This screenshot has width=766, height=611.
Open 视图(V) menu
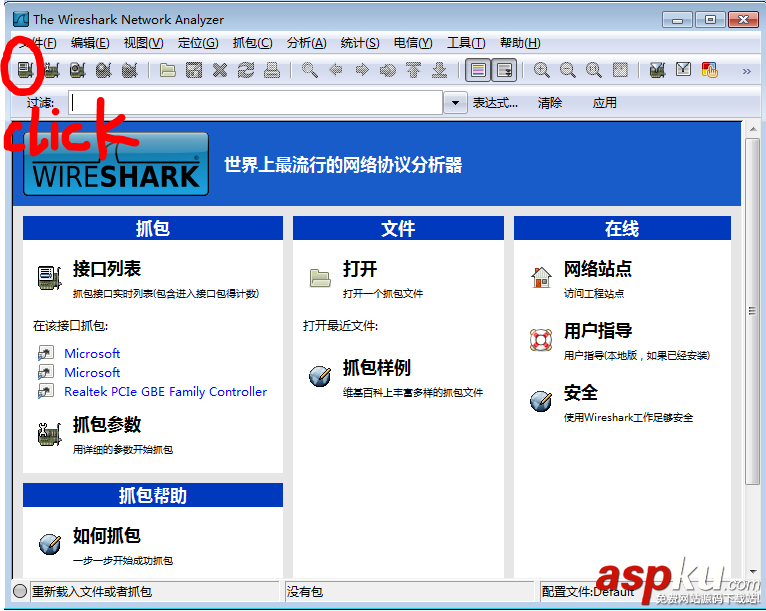point(144,43)
